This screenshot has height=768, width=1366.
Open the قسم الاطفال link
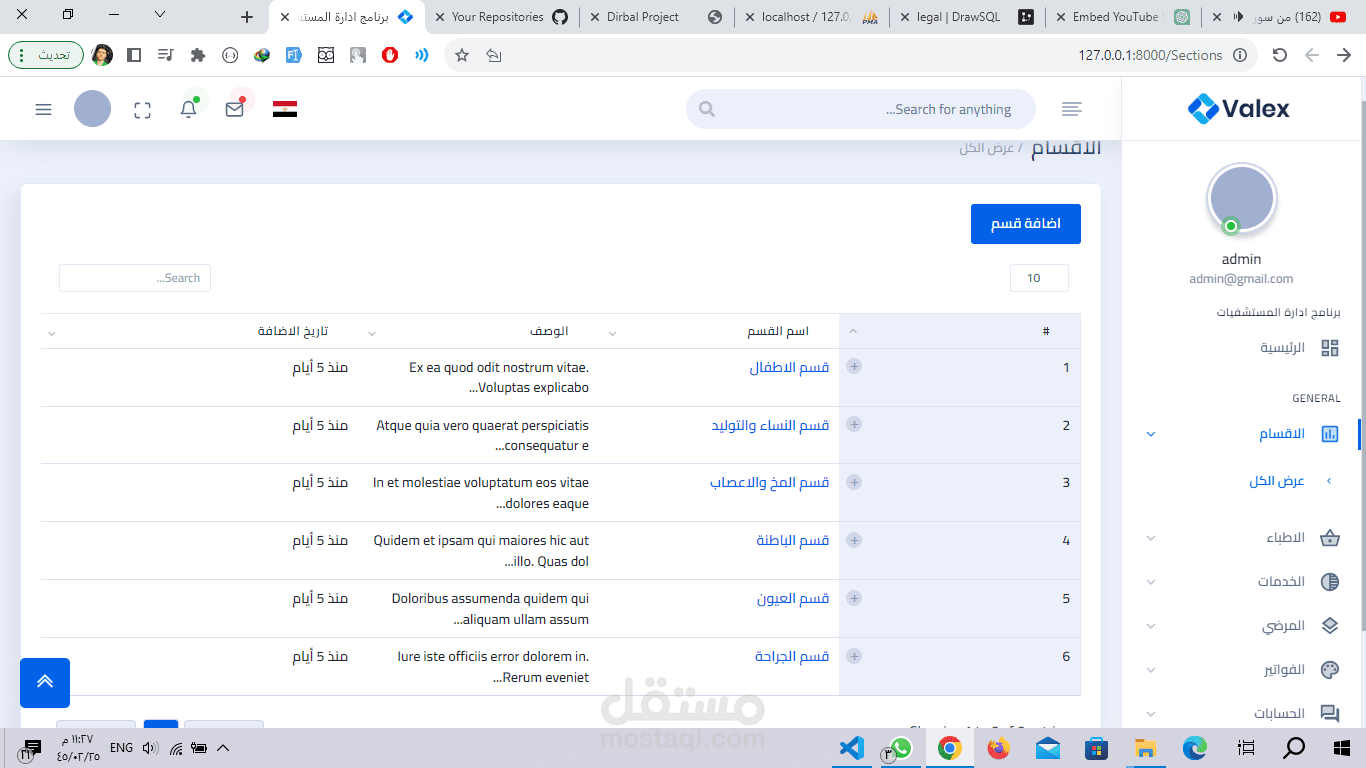(x=790, y=367)
